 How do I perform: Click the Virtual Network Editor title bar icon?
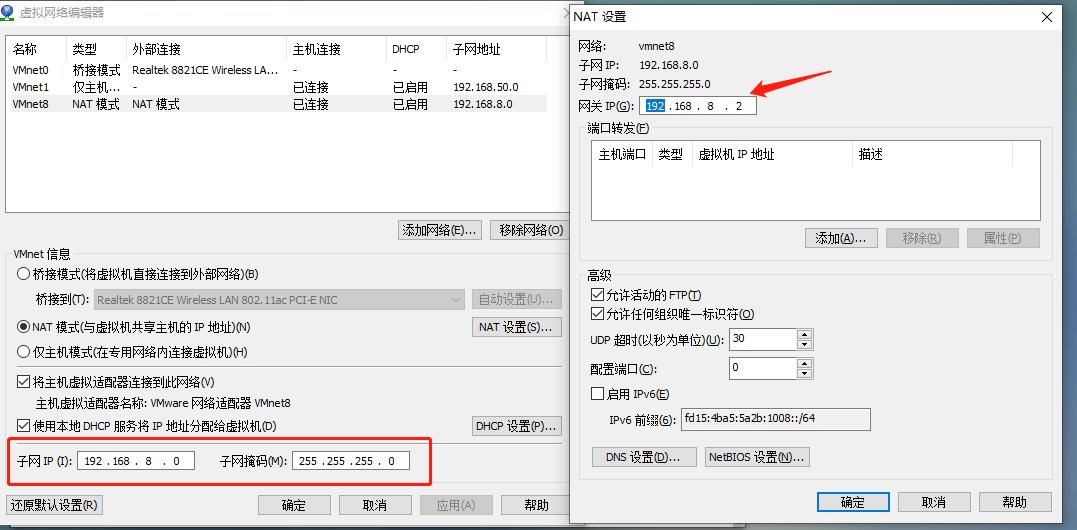(8, 12)
